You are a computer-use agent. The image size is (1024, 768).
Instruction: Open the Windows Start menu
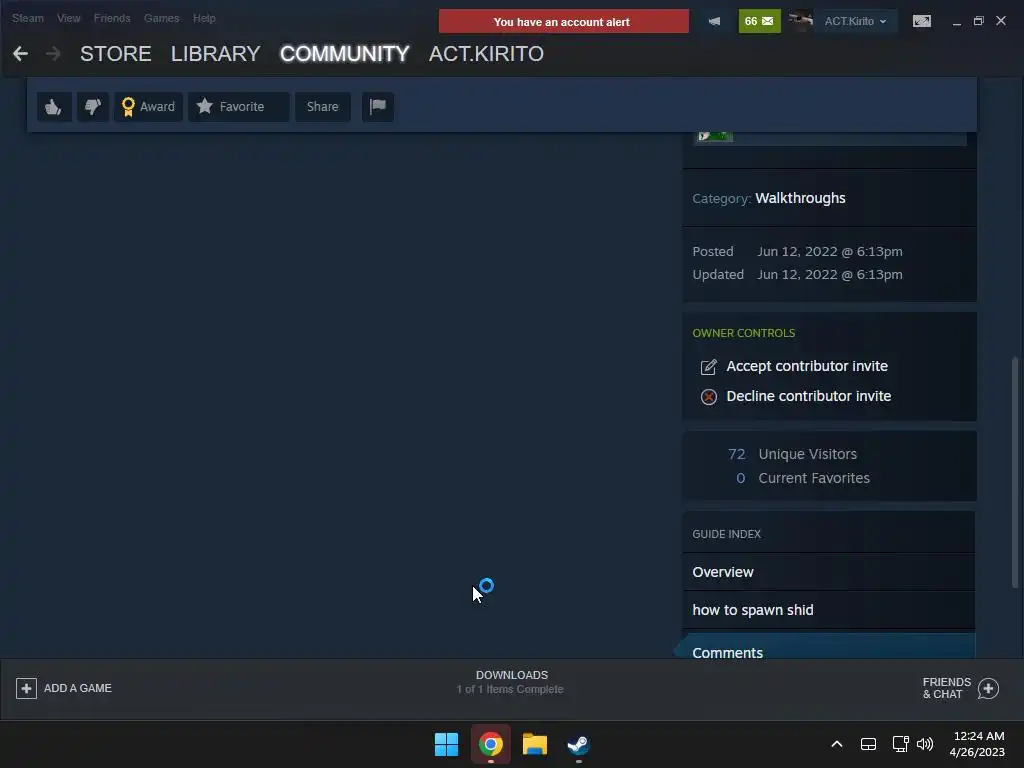[447, 744]
